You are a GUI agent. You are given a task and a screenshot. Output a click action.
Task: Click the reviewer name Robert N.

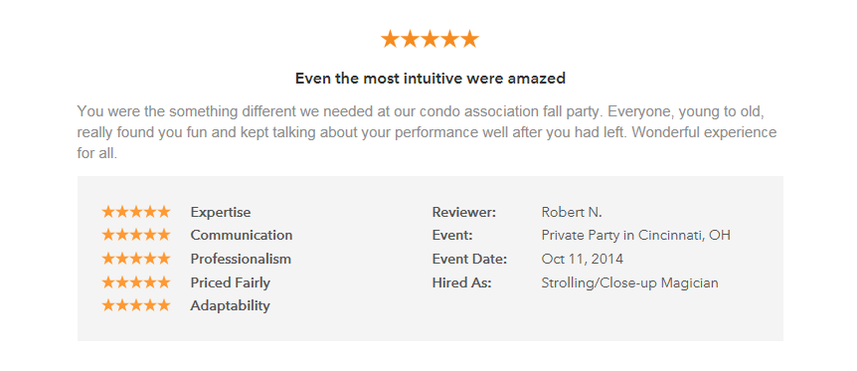572,212
